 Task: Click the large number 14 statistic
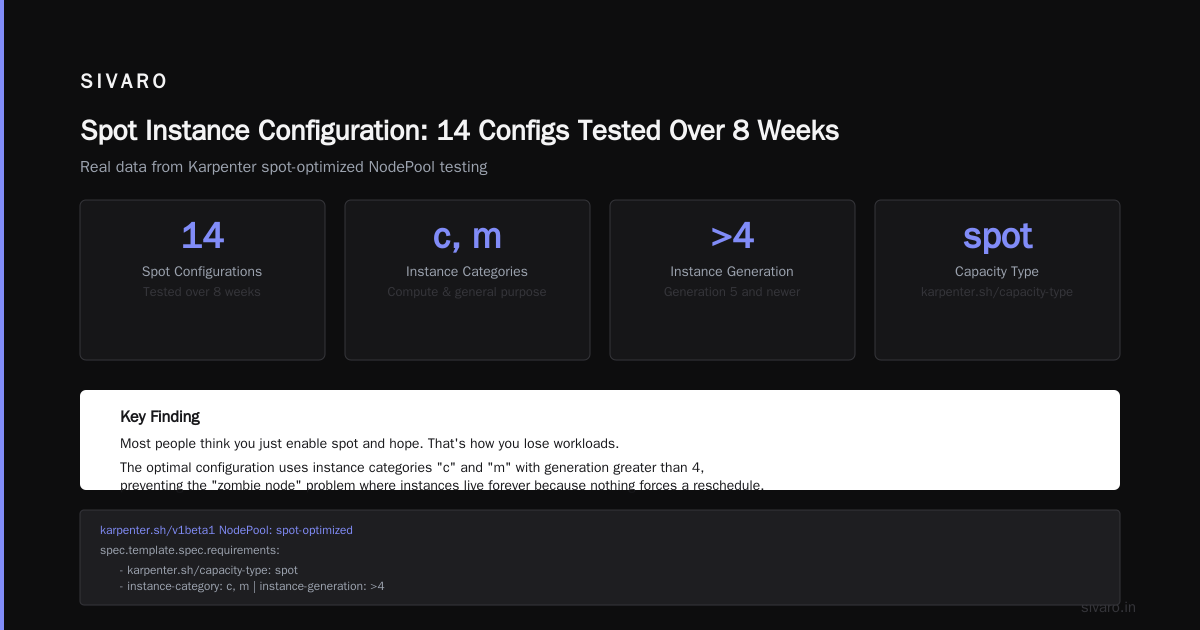202,236
